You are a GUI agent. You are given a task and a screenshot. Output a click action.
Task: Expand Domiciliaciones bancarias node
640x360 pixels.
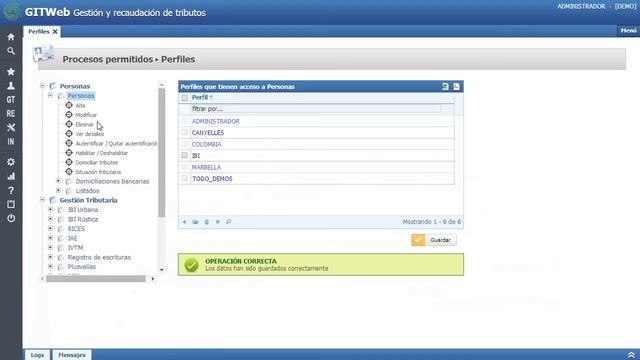[x=59, y=181]
